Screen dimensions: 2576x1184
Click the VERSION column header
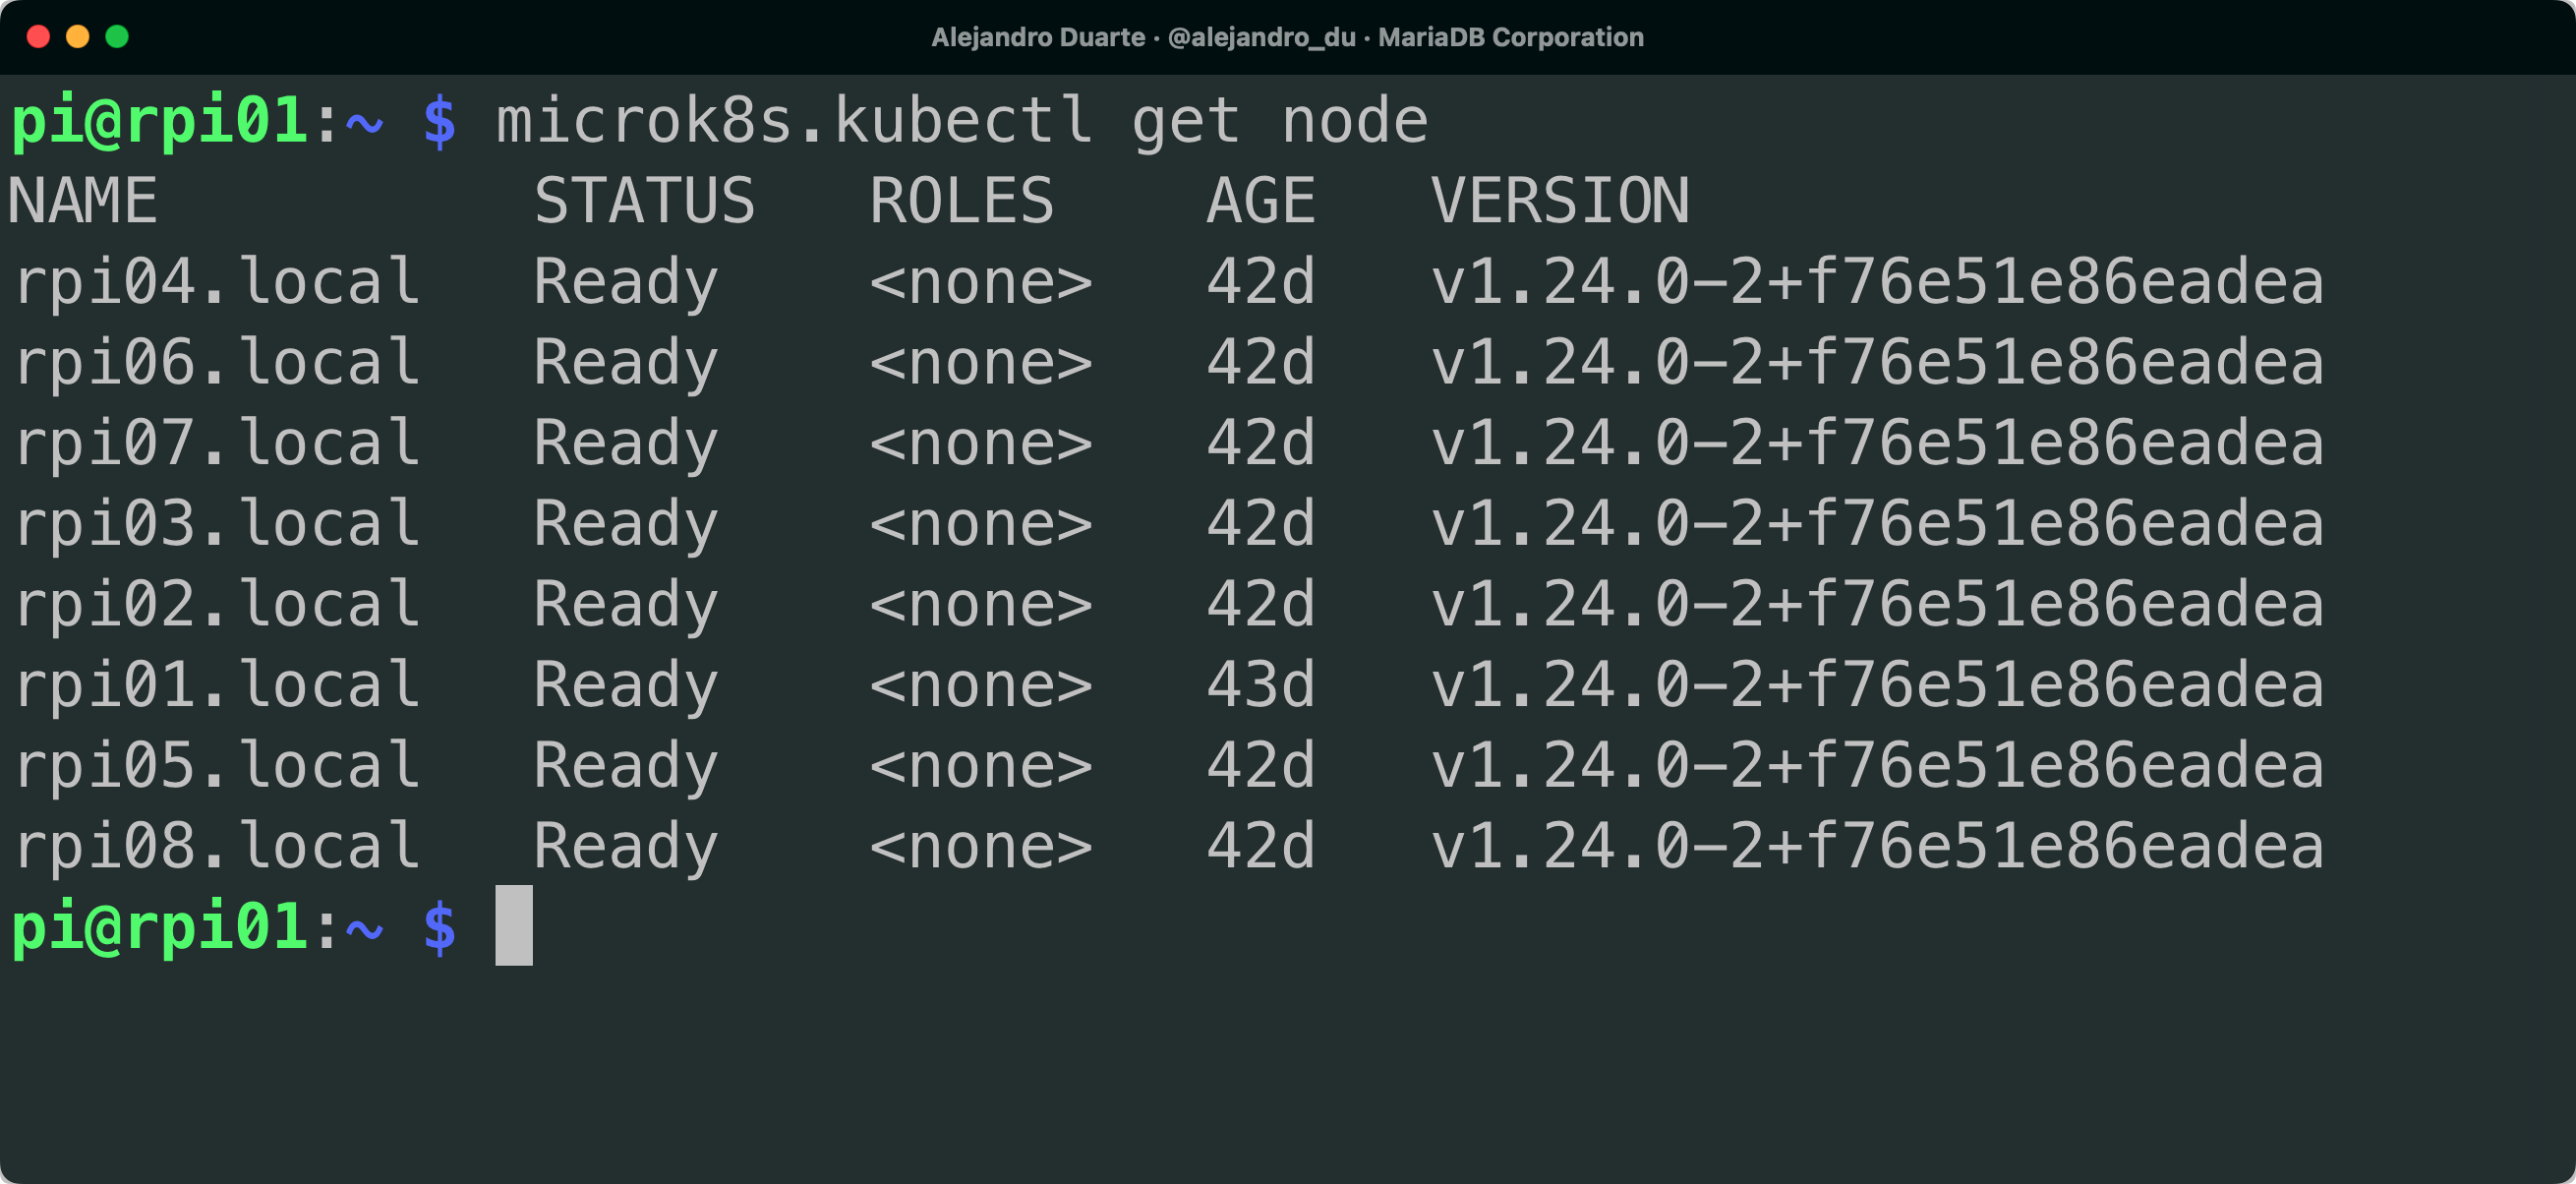tap(1560, 201)
